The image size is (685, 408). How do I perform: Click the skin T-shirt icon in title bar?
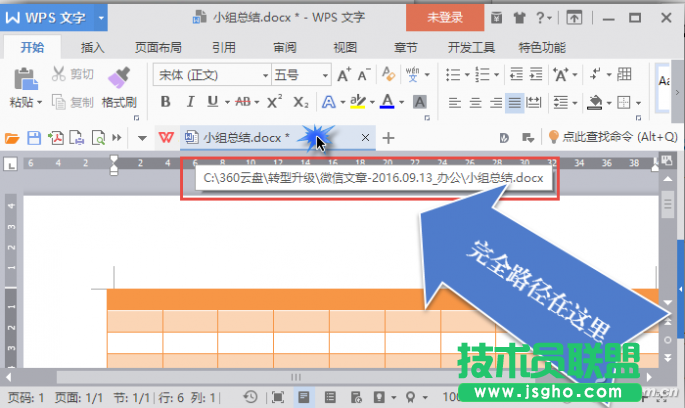coord(519,18)
